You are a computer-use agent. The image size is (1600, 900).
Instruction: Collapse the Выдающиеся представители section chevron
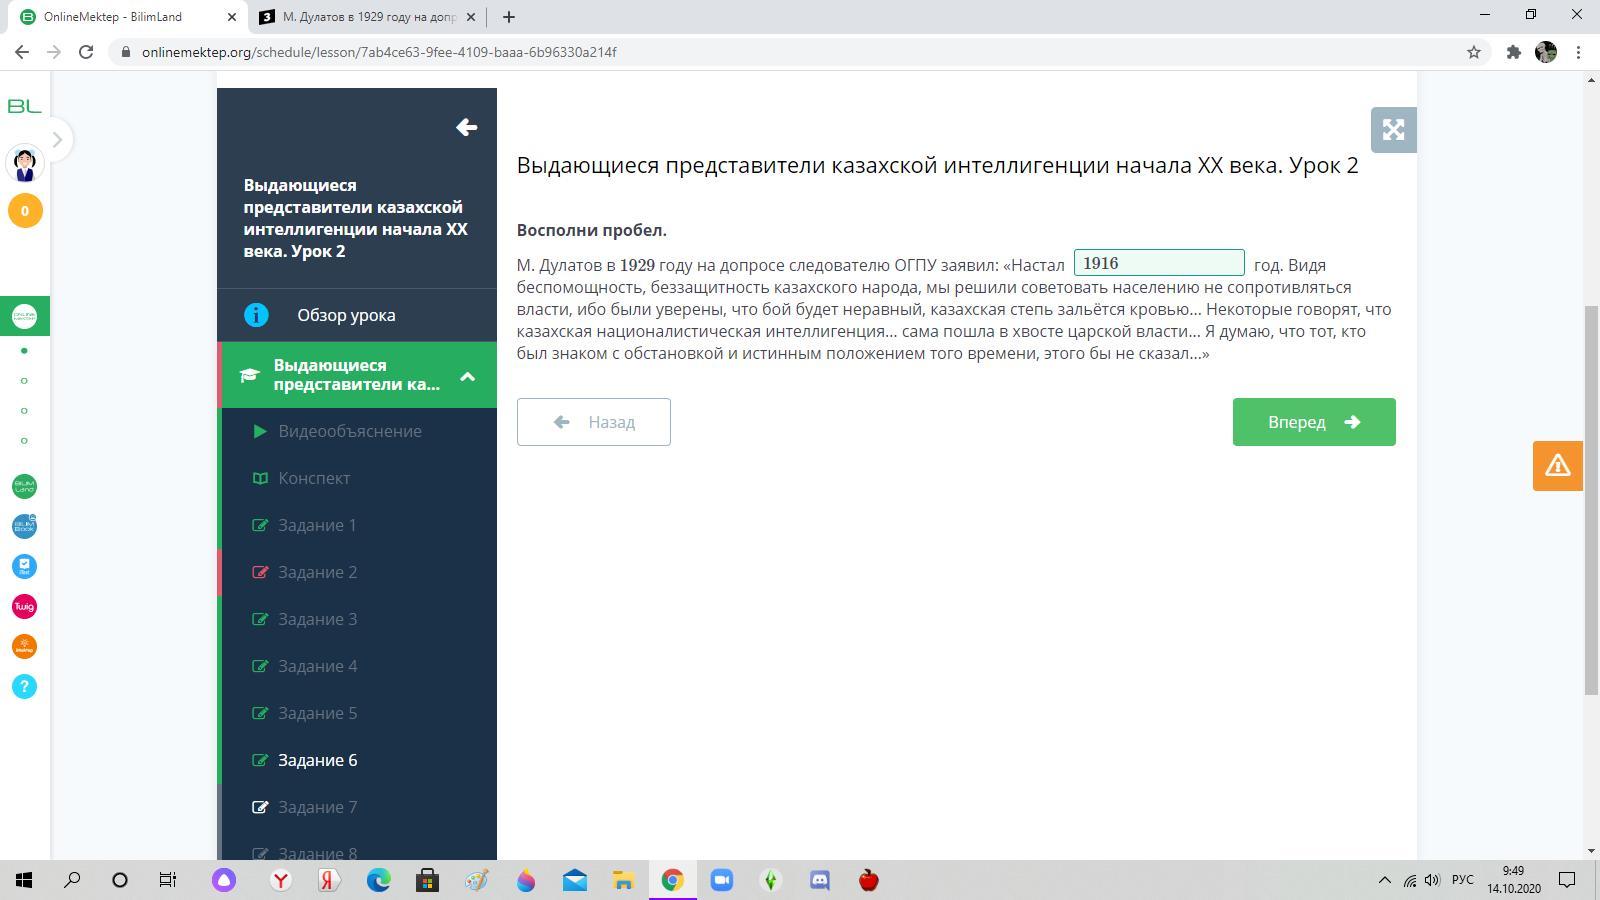point(467,376)
